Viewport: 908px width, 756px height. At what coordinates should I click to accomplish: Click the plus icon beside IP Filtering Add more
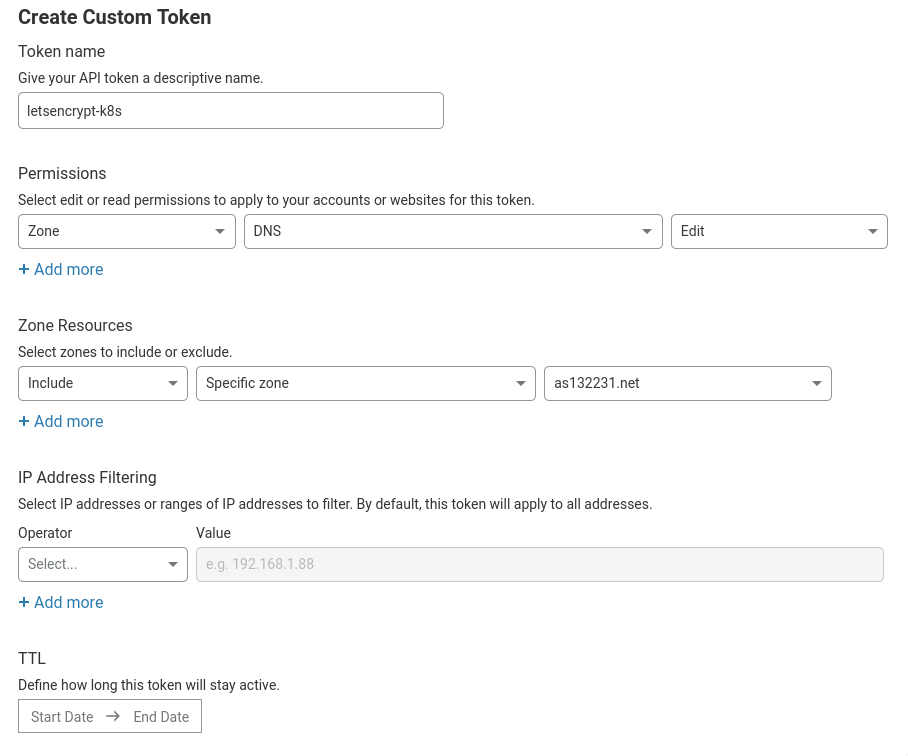point(24,602)
